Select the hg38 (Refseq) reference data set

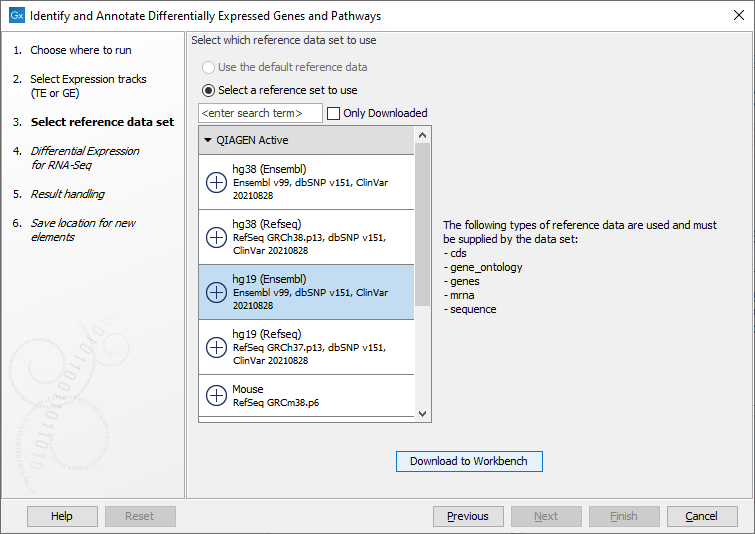click(x=306, y=237)
